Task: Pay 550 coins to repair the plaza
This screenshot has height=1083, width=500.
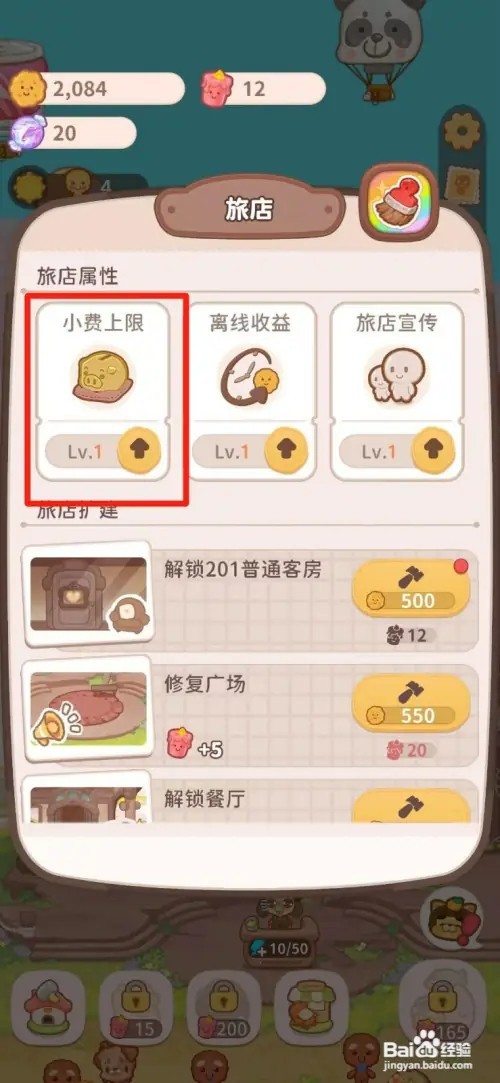Action: pos(411,705)
